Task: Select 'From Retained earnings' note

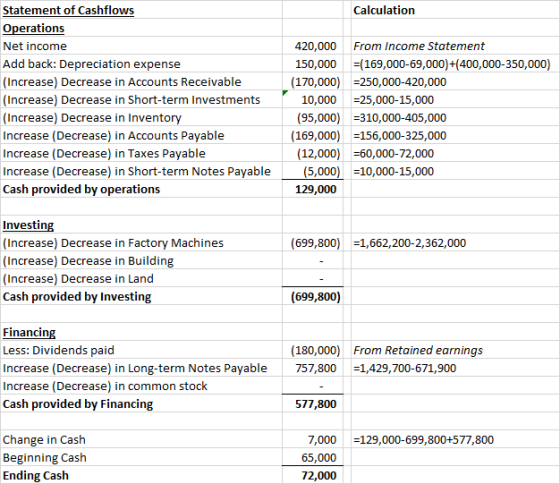Action: [x=418, y=350]
